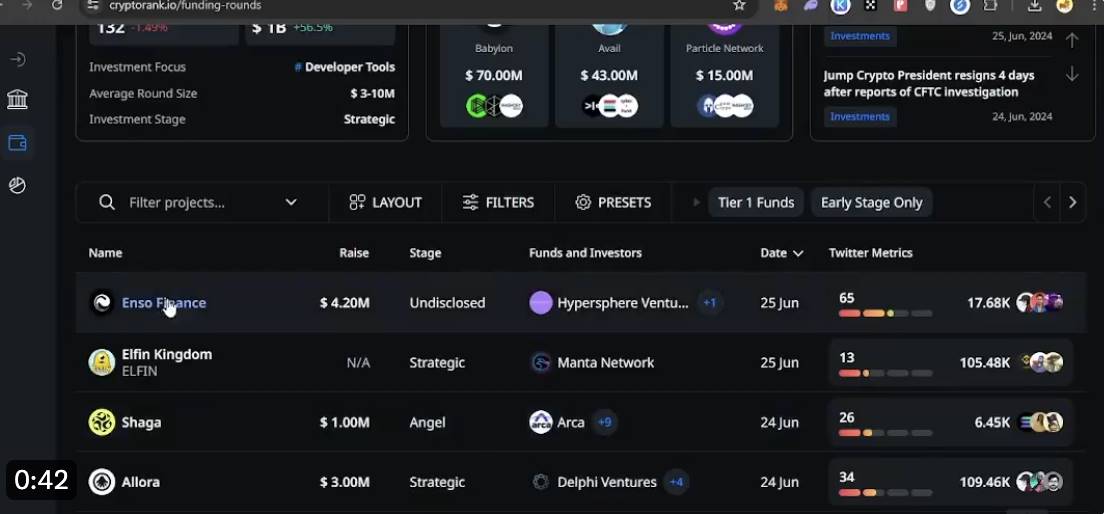Open the pie chart sidebar icon
Image resolution: width=1104 pixels, height=514 pixels.
(17, 185)
